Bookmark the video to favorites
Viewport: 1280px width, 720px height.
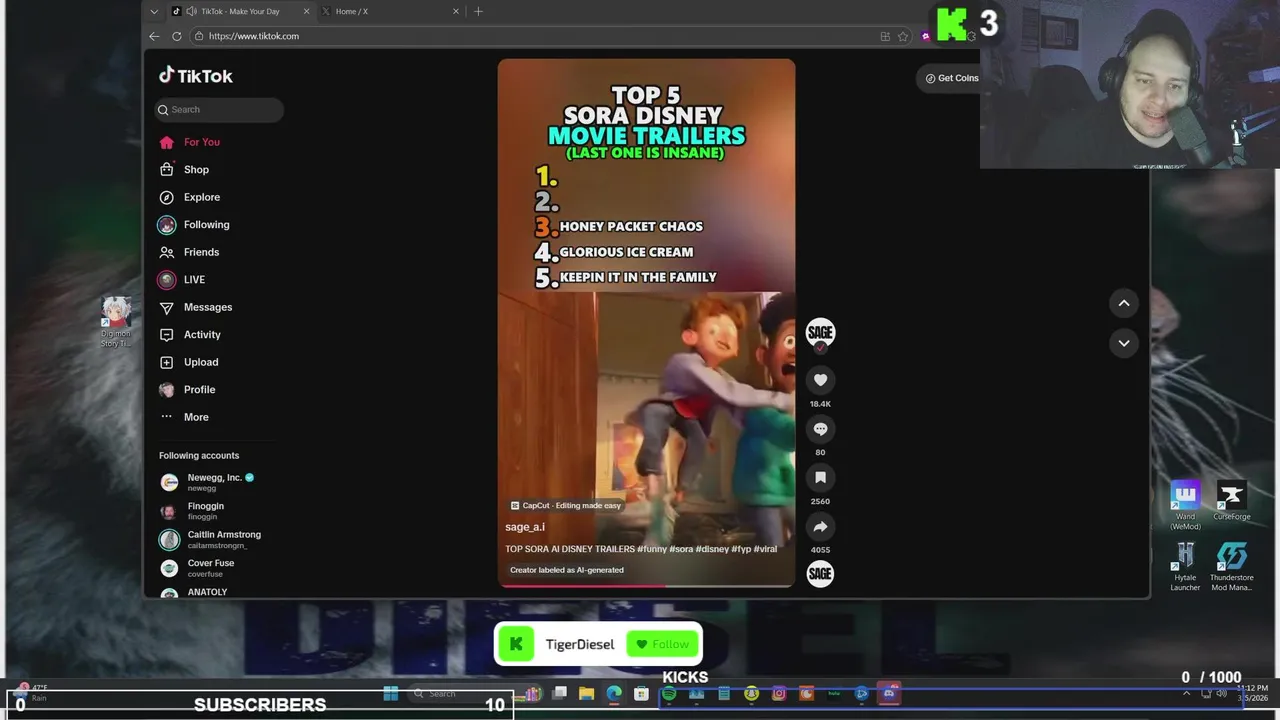[820, 478]
